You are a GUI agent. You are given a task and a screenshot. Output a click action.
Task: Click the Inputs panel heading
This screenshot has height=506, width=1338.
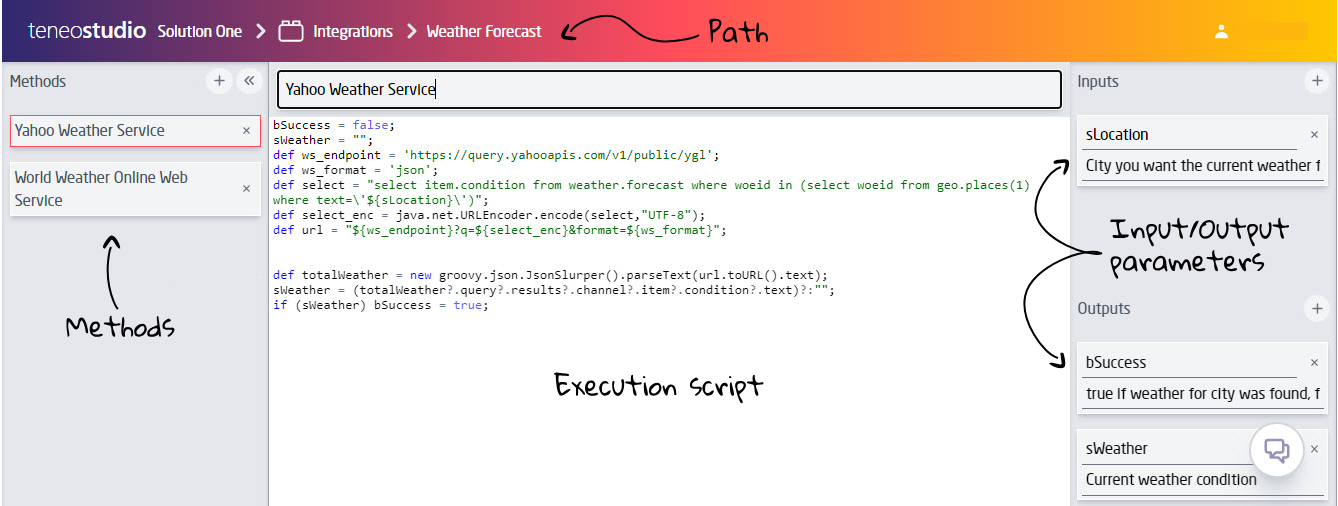[1098, 82]
